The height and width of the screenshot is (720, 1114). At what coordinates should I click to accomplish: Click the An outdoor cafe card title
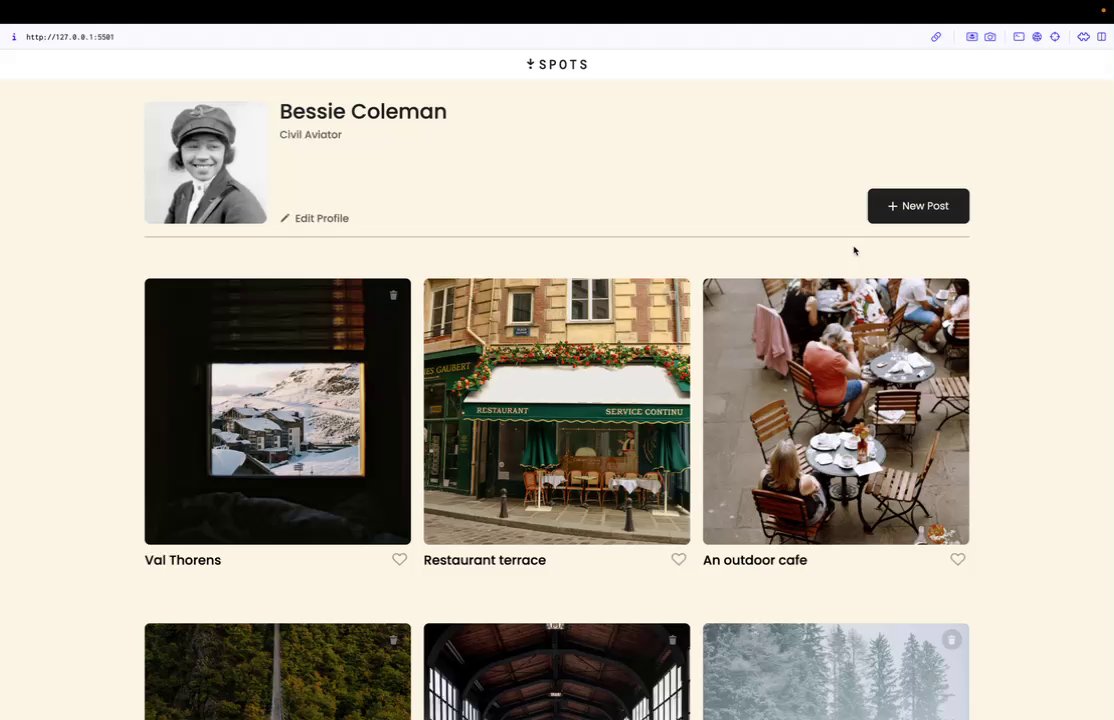(x=755, y=560)
